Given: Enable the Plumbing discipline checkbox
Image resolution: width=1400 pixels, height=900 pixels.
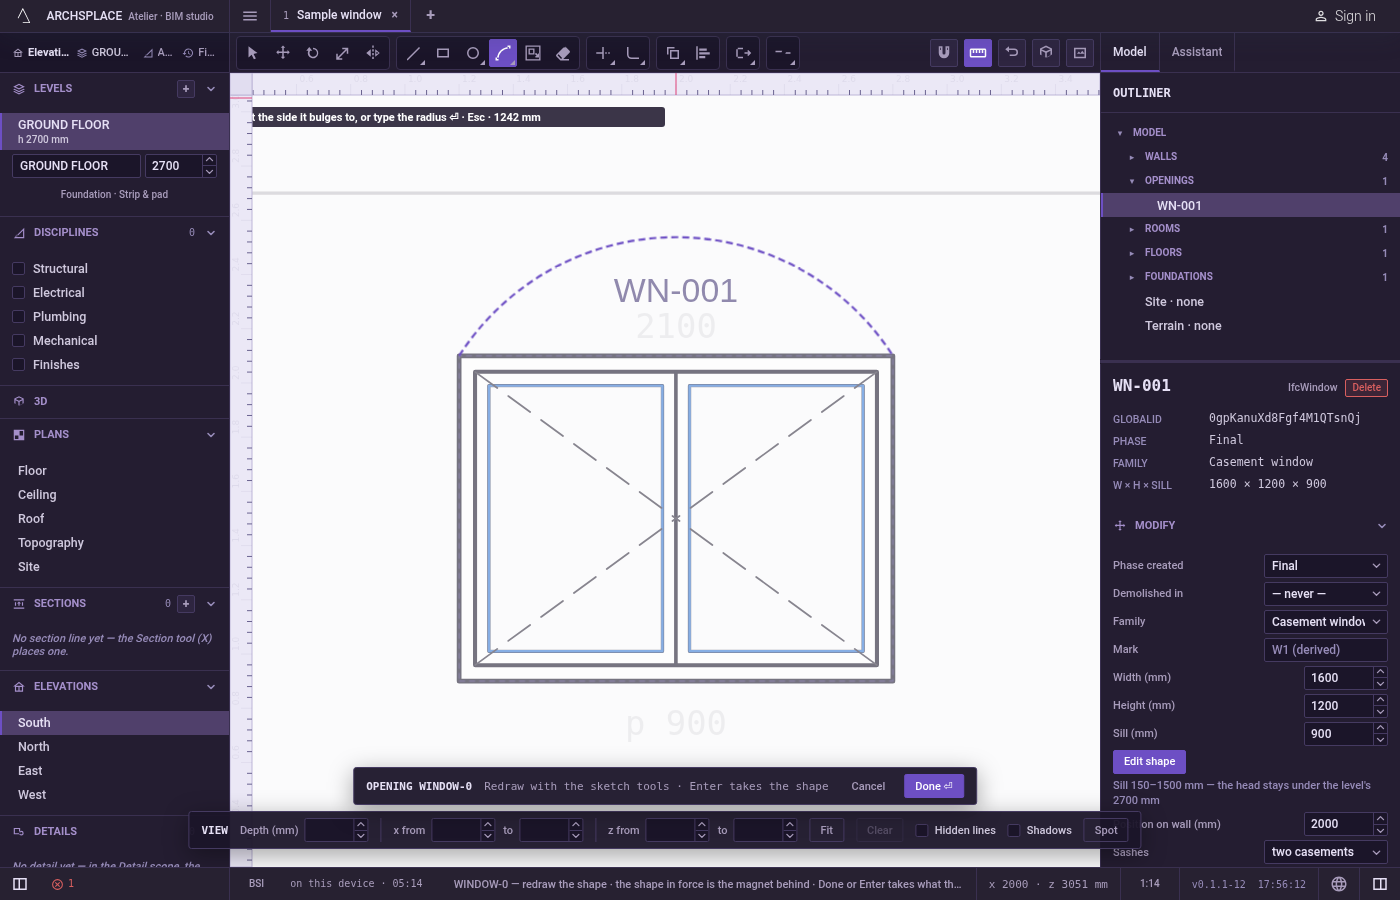Looking at the screenshot, I should coord(18,317).
